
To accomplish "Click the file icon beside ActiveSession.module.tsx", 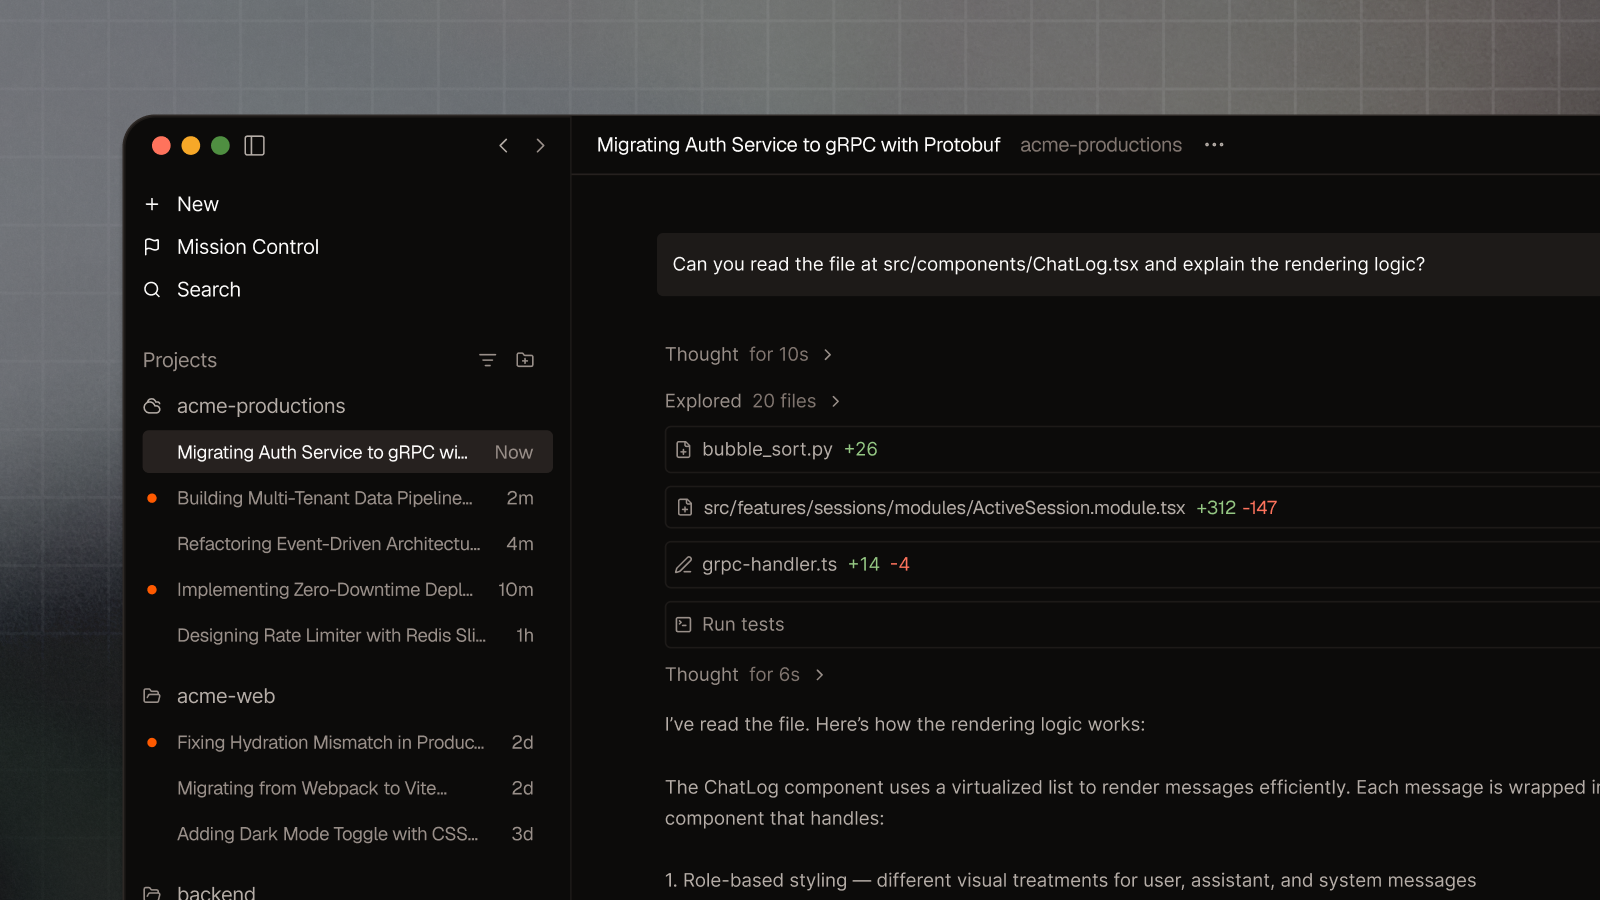I will [x=684, y=508].
